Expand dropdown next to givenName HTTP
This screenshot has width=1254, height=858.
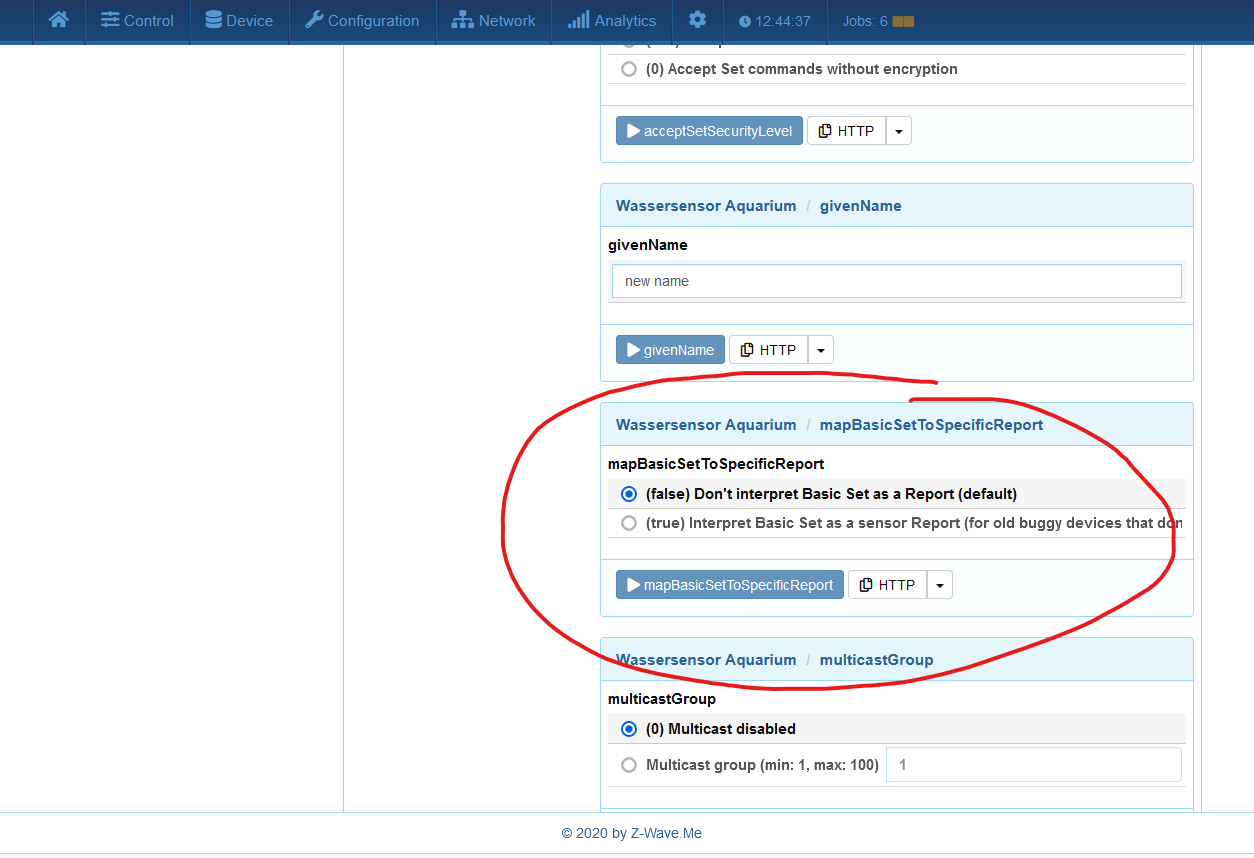click(x=821, y=350)
